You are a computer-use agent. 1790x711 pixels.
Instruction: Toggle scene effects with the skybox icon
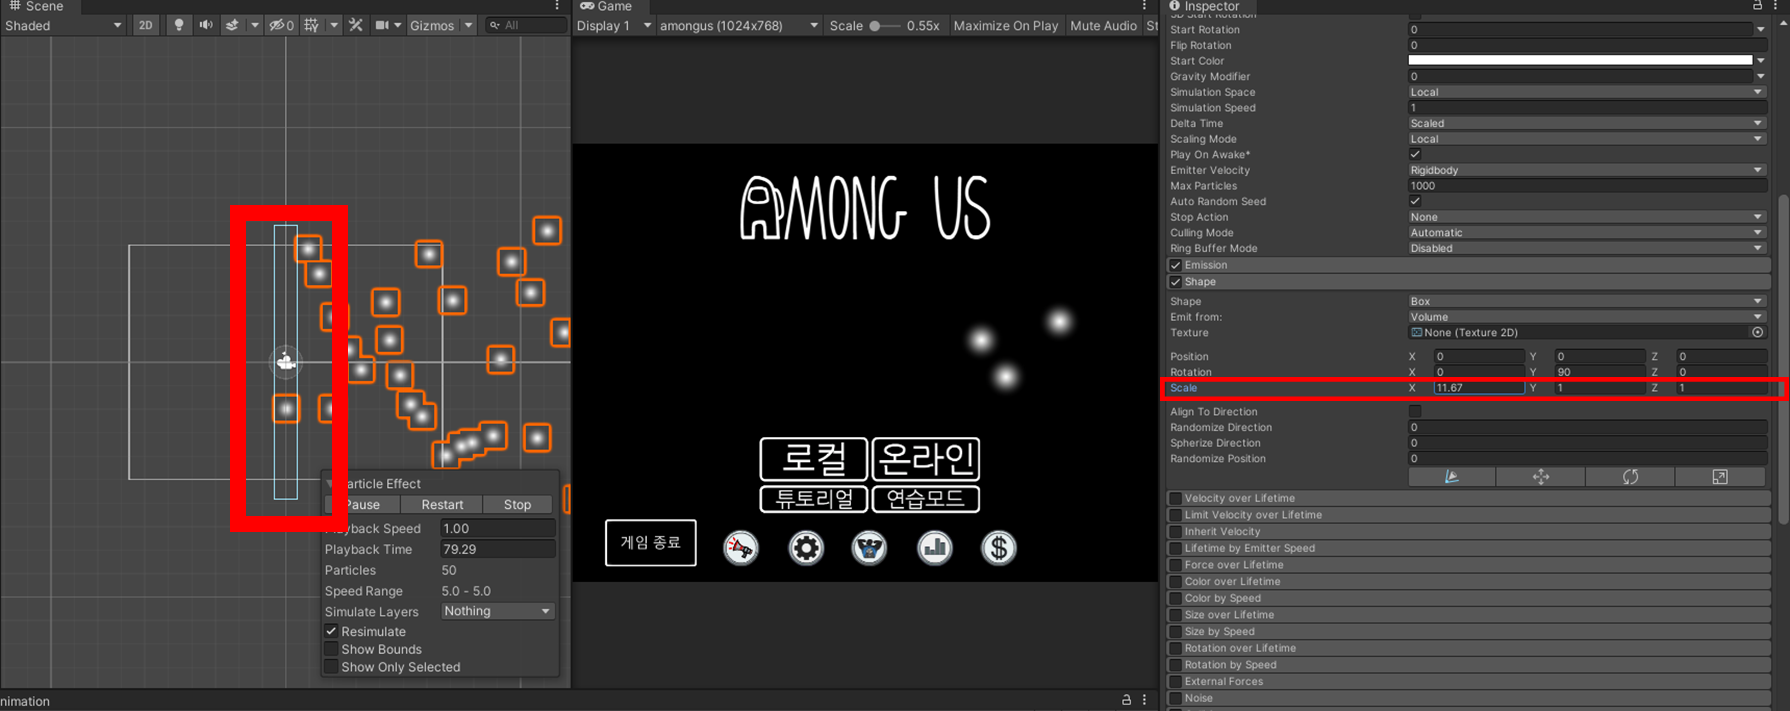(232, 25)
